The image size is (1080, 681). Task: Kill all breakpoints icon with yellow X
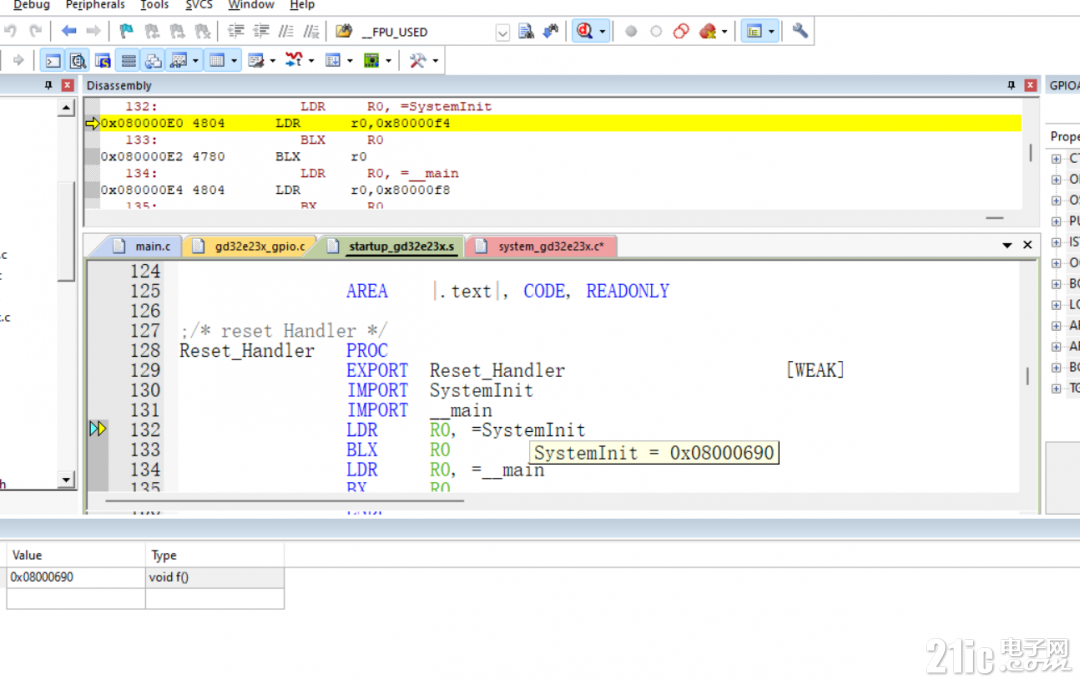point(707,32)
